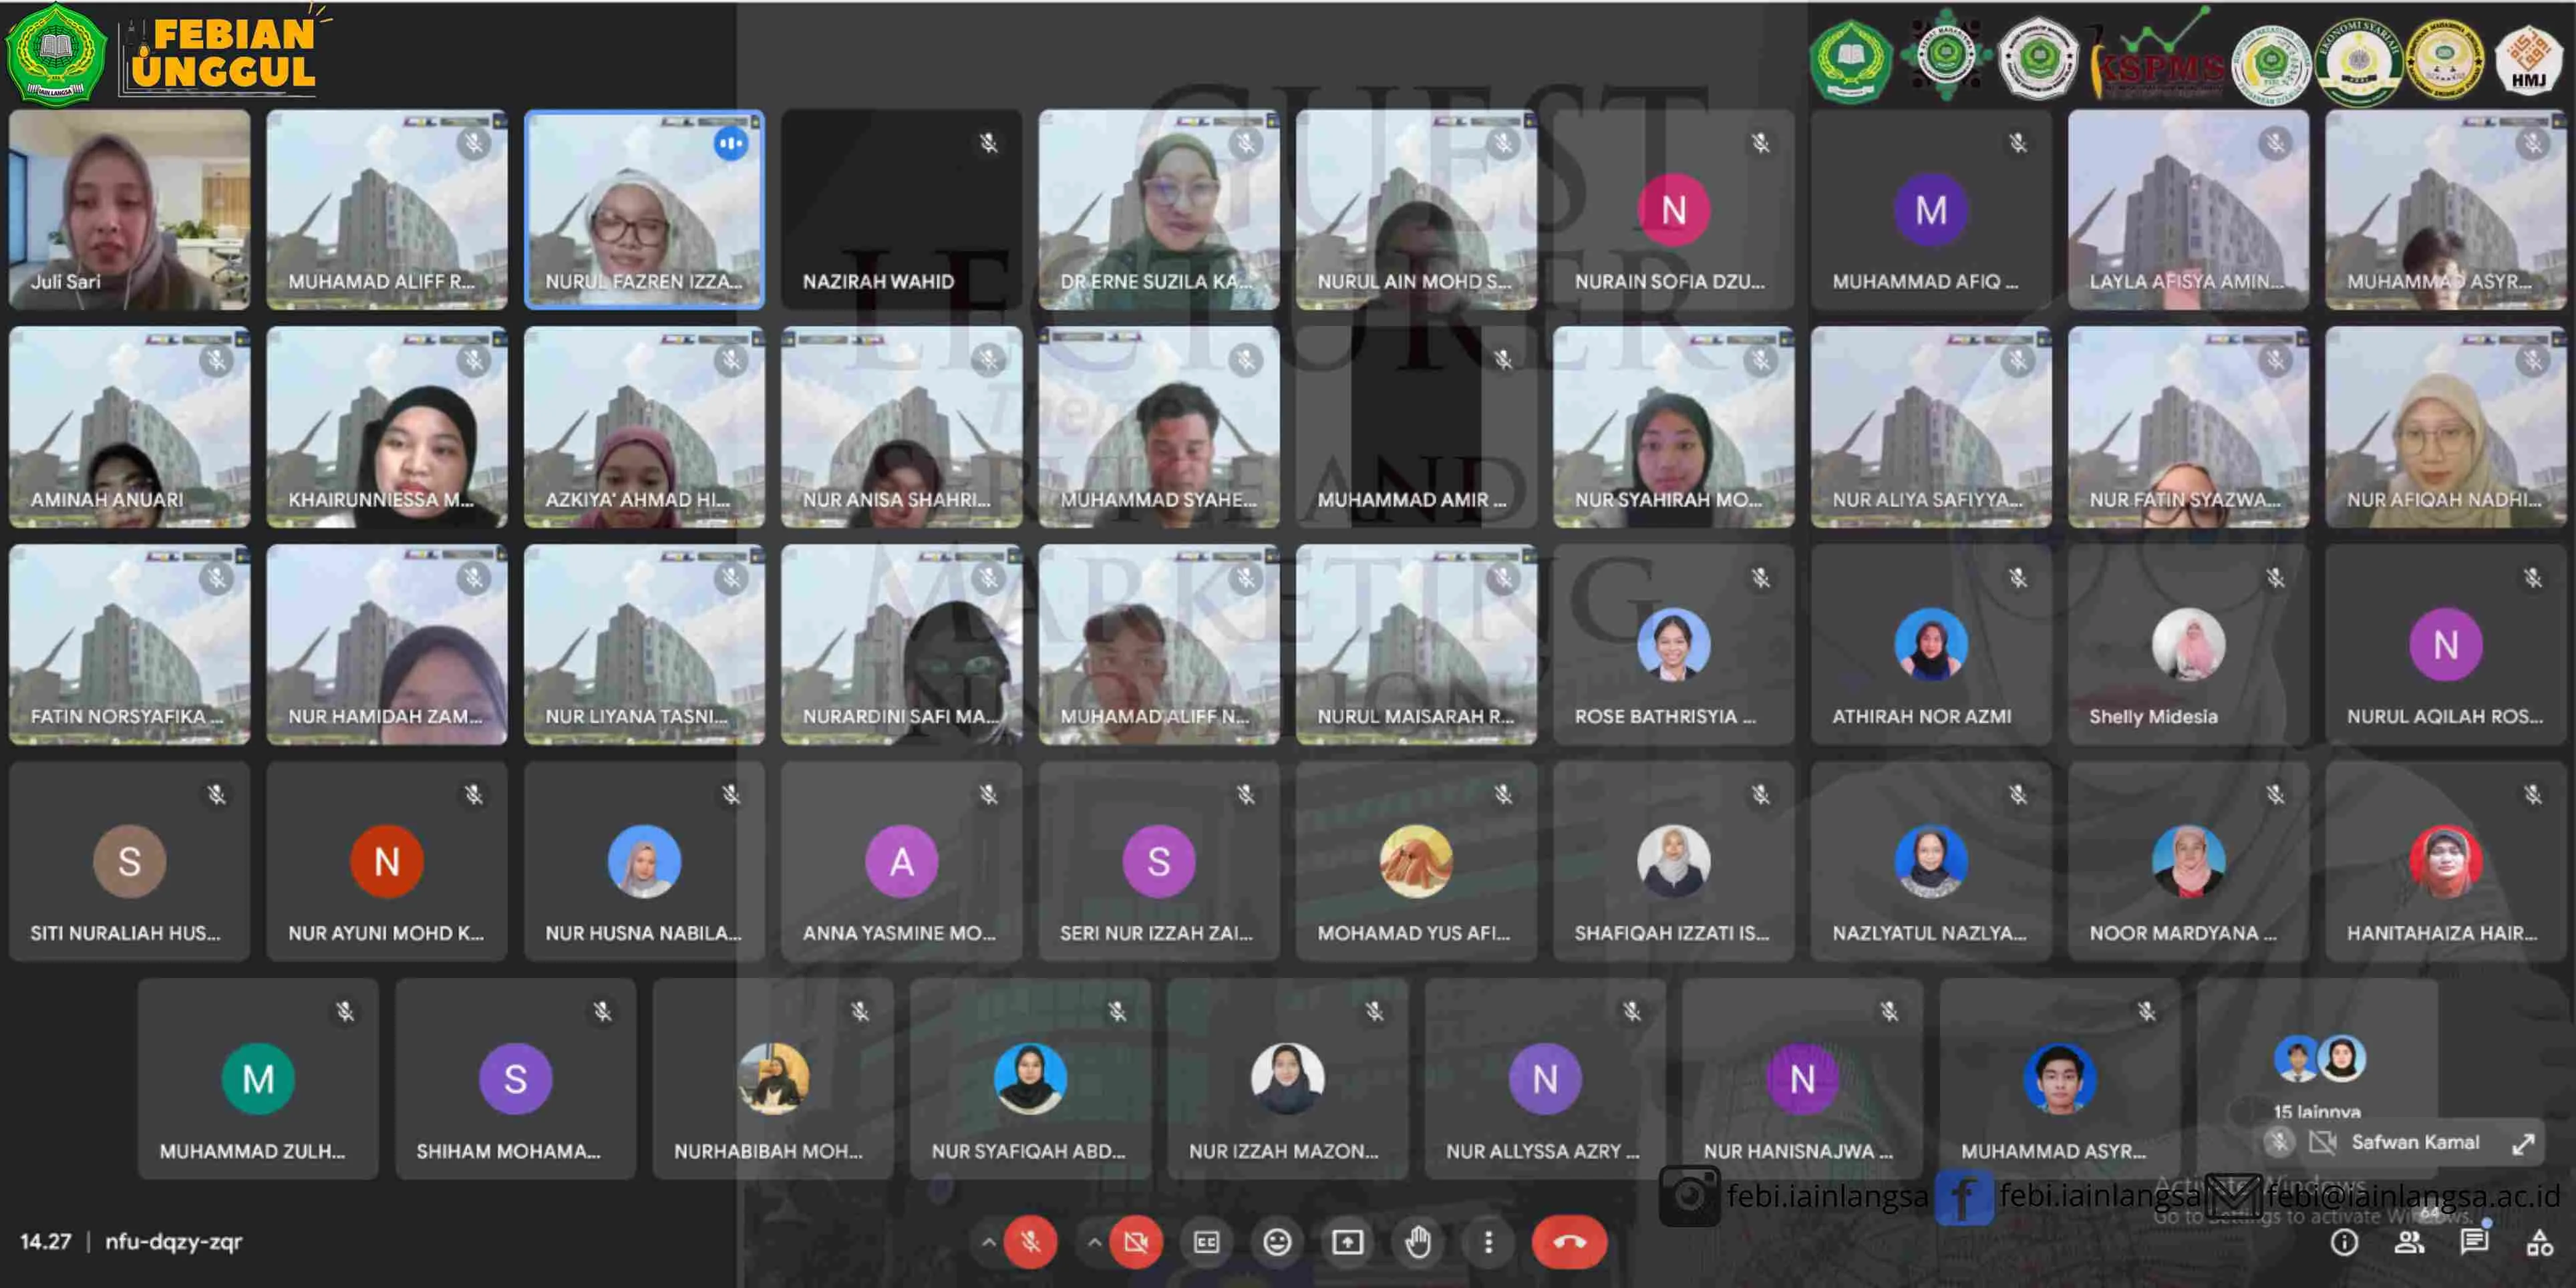2576x1288 pixels.
Task: Show the participants list
Action: (2409, 1242)
